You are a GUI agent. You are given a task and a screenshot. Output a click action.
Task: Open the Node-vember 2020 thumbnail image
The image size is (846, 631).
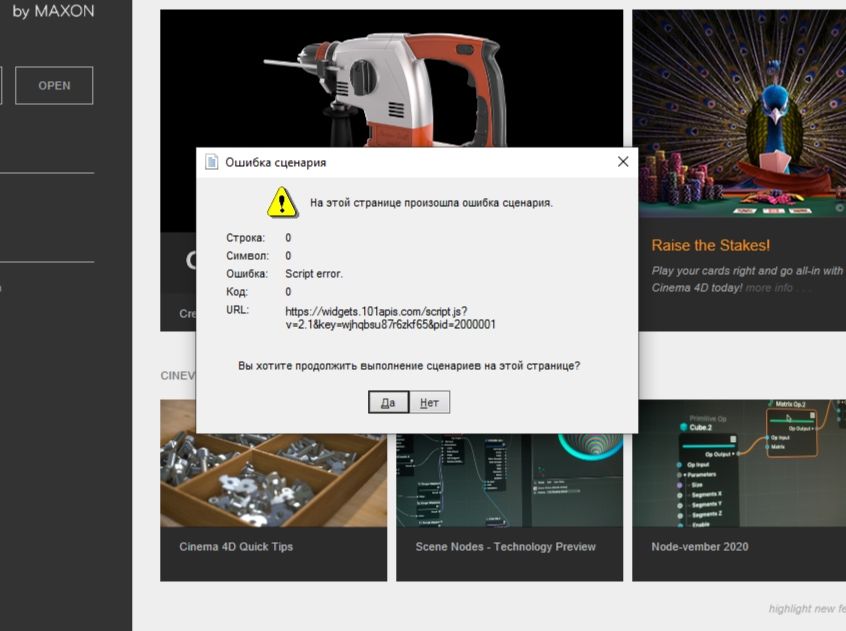(739, 463)
